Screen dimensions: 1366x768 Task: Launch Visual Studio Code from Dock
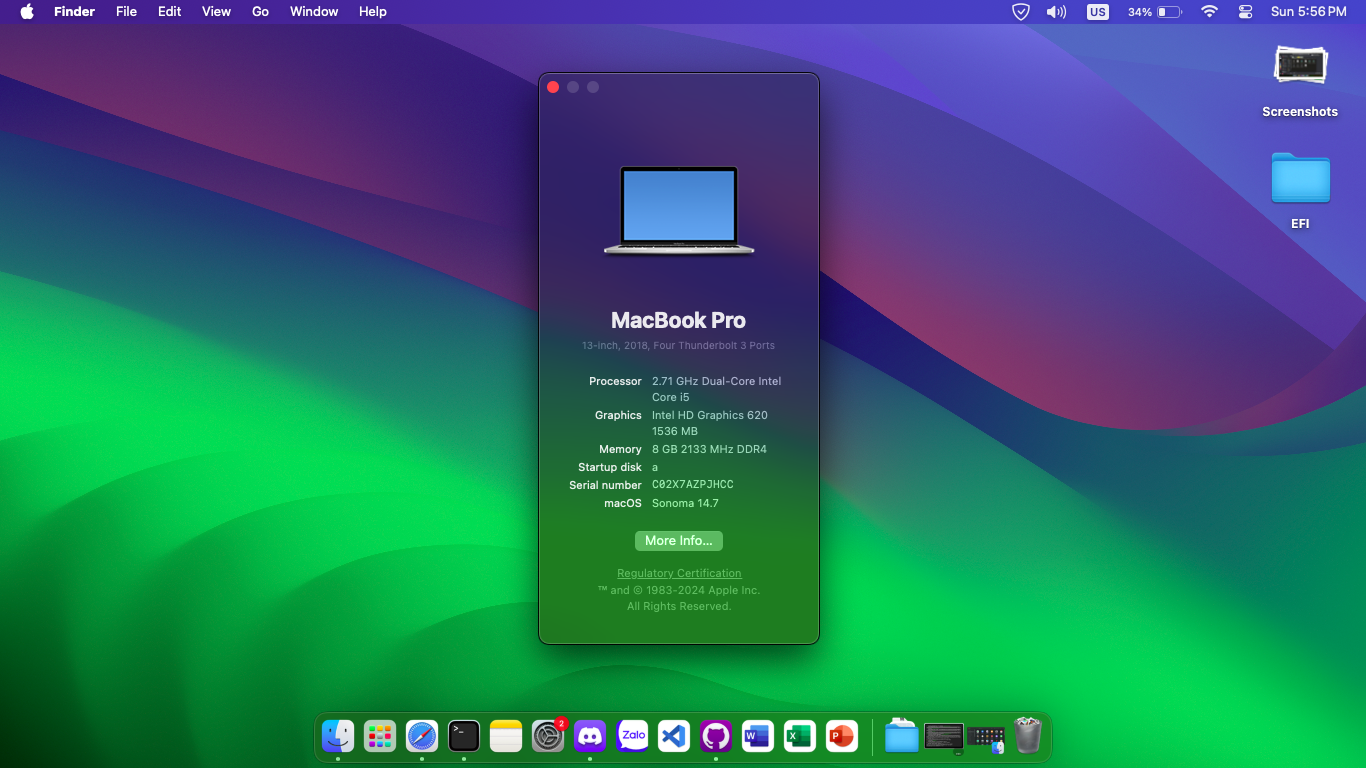(x=674, y=737)
